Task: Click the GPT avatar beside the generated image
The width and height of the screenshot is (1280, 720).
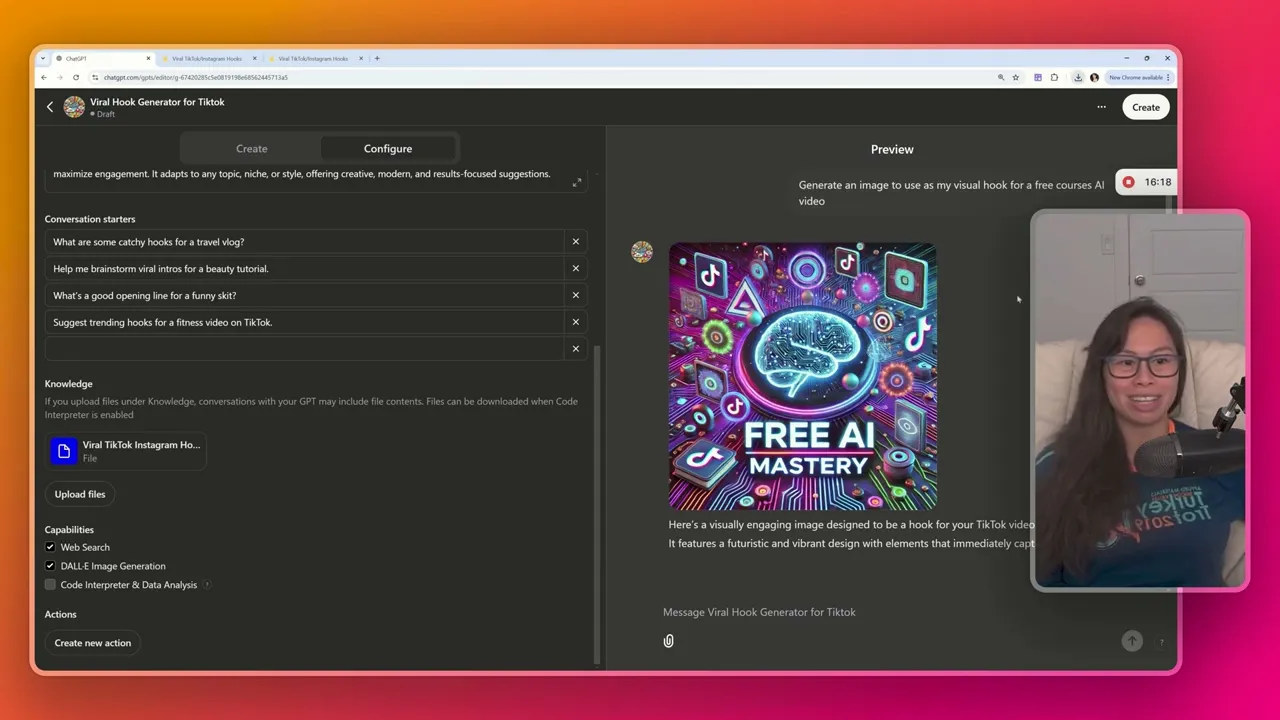Action: [x=642, y=252]
